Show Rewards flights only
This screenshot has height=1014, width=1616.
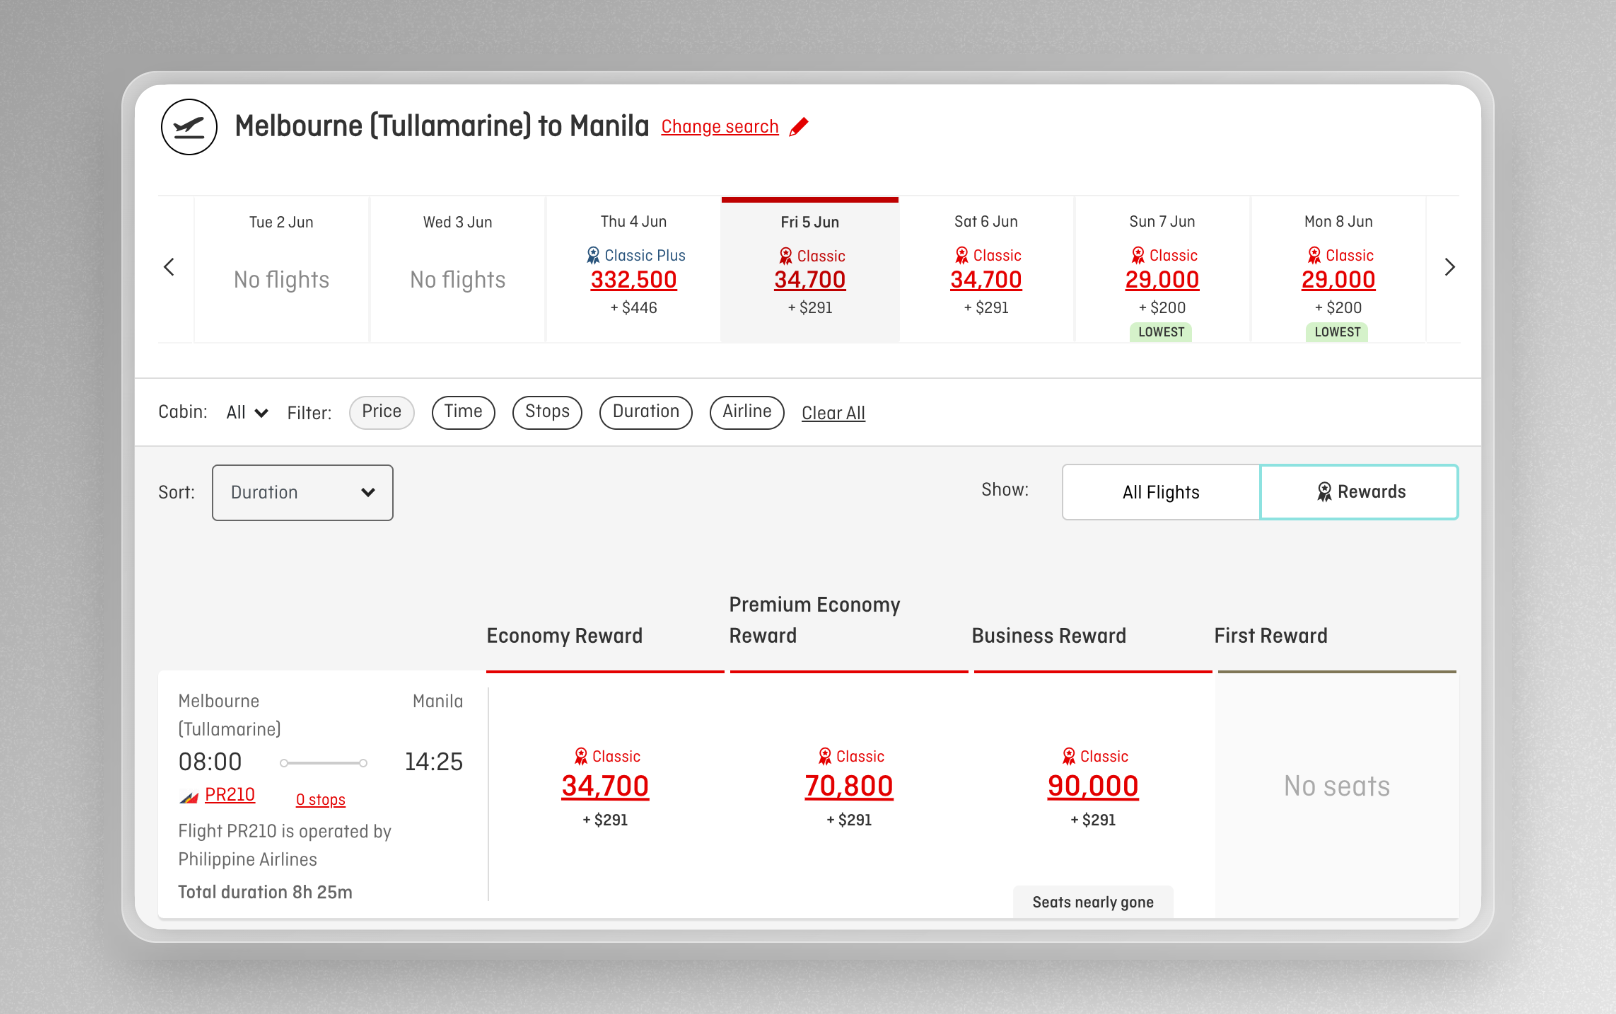coord(1359,492)
